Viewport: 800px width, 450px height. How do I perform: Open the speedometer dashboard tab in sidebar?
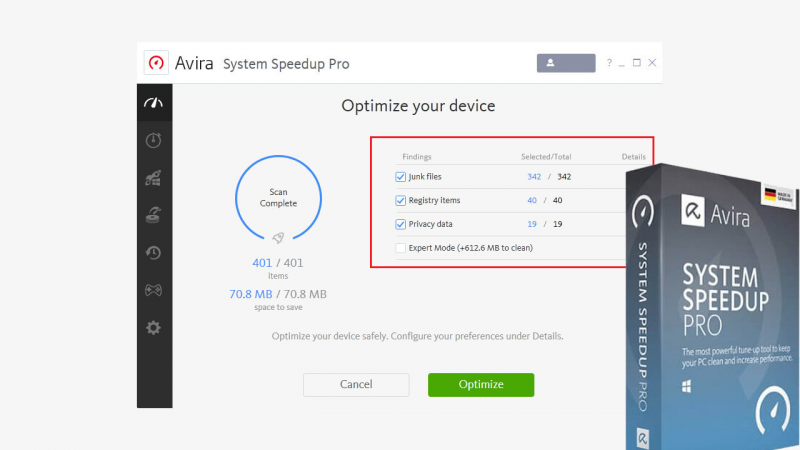pos(154,103)
